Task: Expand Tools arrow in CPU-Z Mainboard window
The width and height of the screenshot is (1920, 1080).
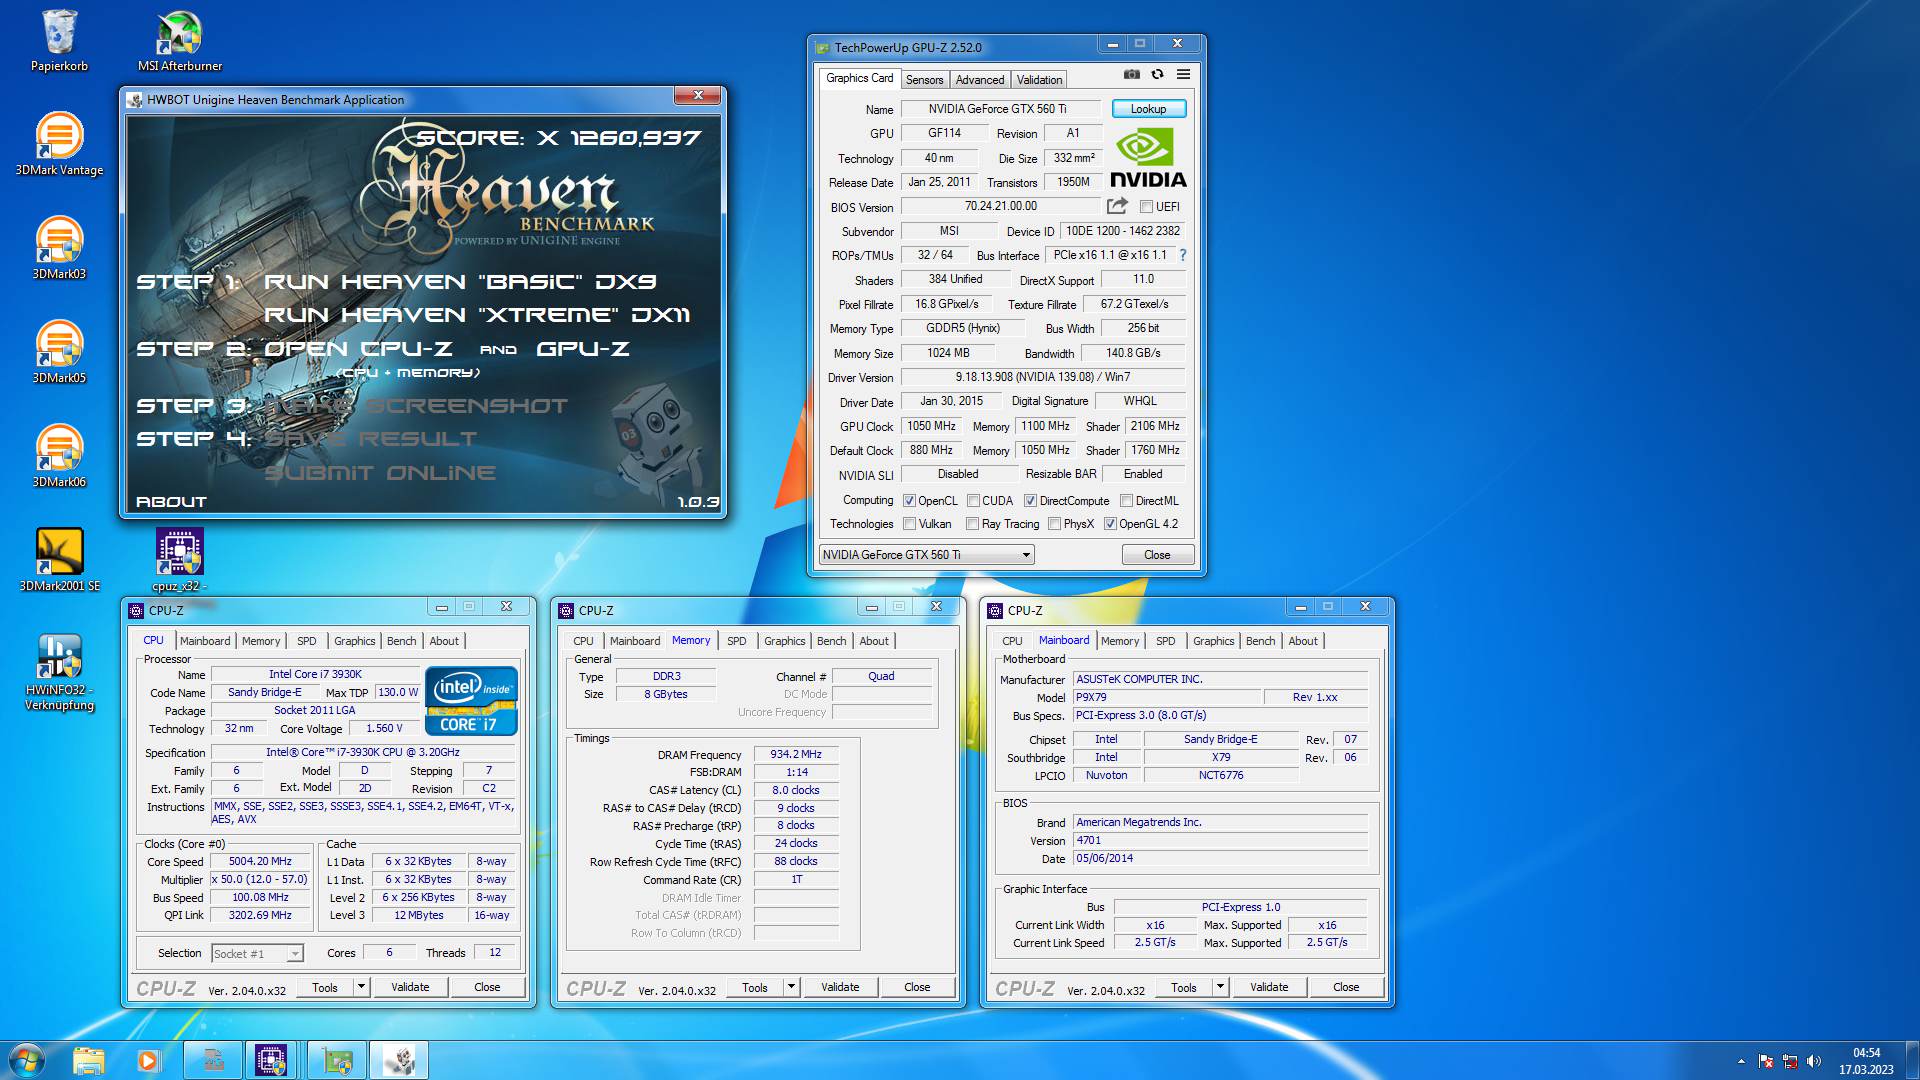Action: click(x=1220, y=987)
